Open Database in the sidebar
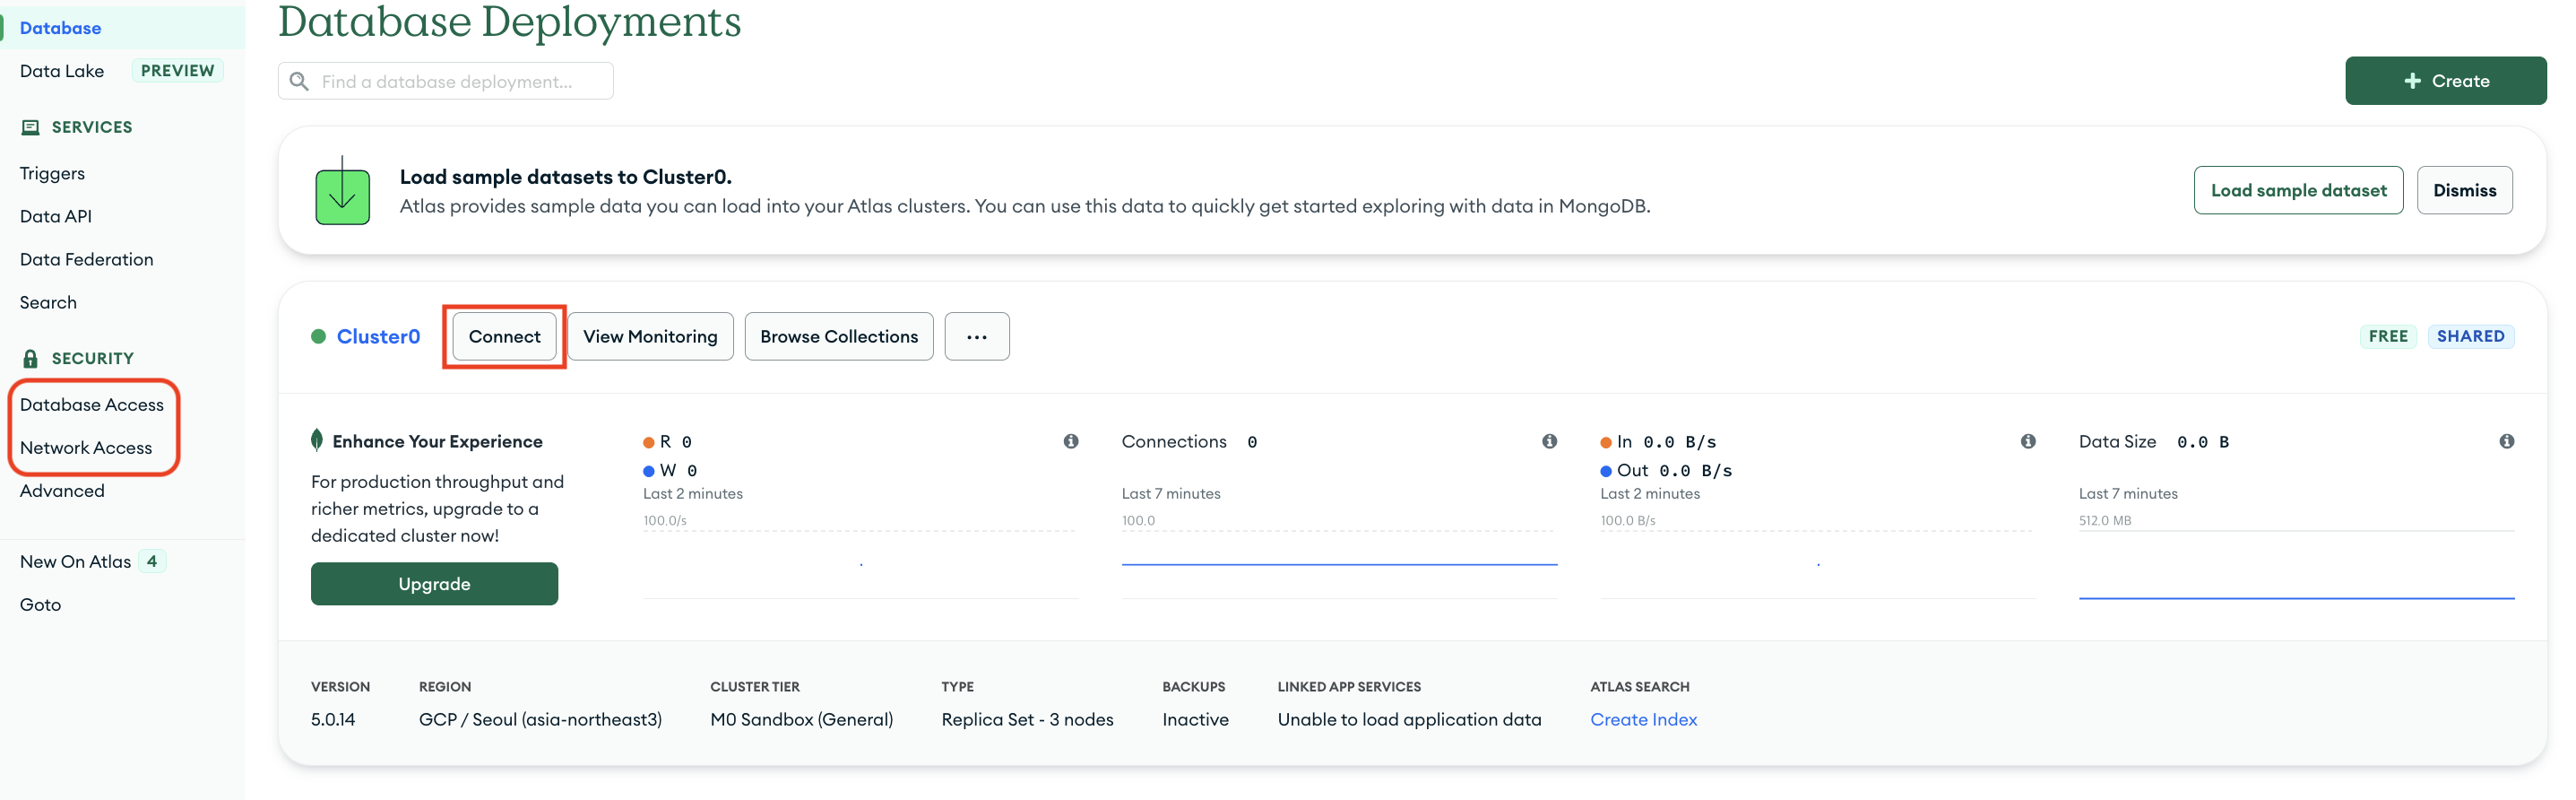 coord(60,28)
